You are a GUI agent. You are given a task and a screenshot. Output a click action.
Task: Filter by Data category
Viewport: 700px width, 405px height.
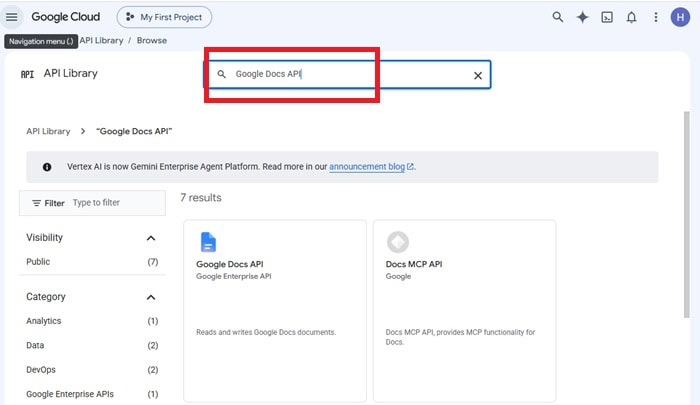tap(92, 345)
